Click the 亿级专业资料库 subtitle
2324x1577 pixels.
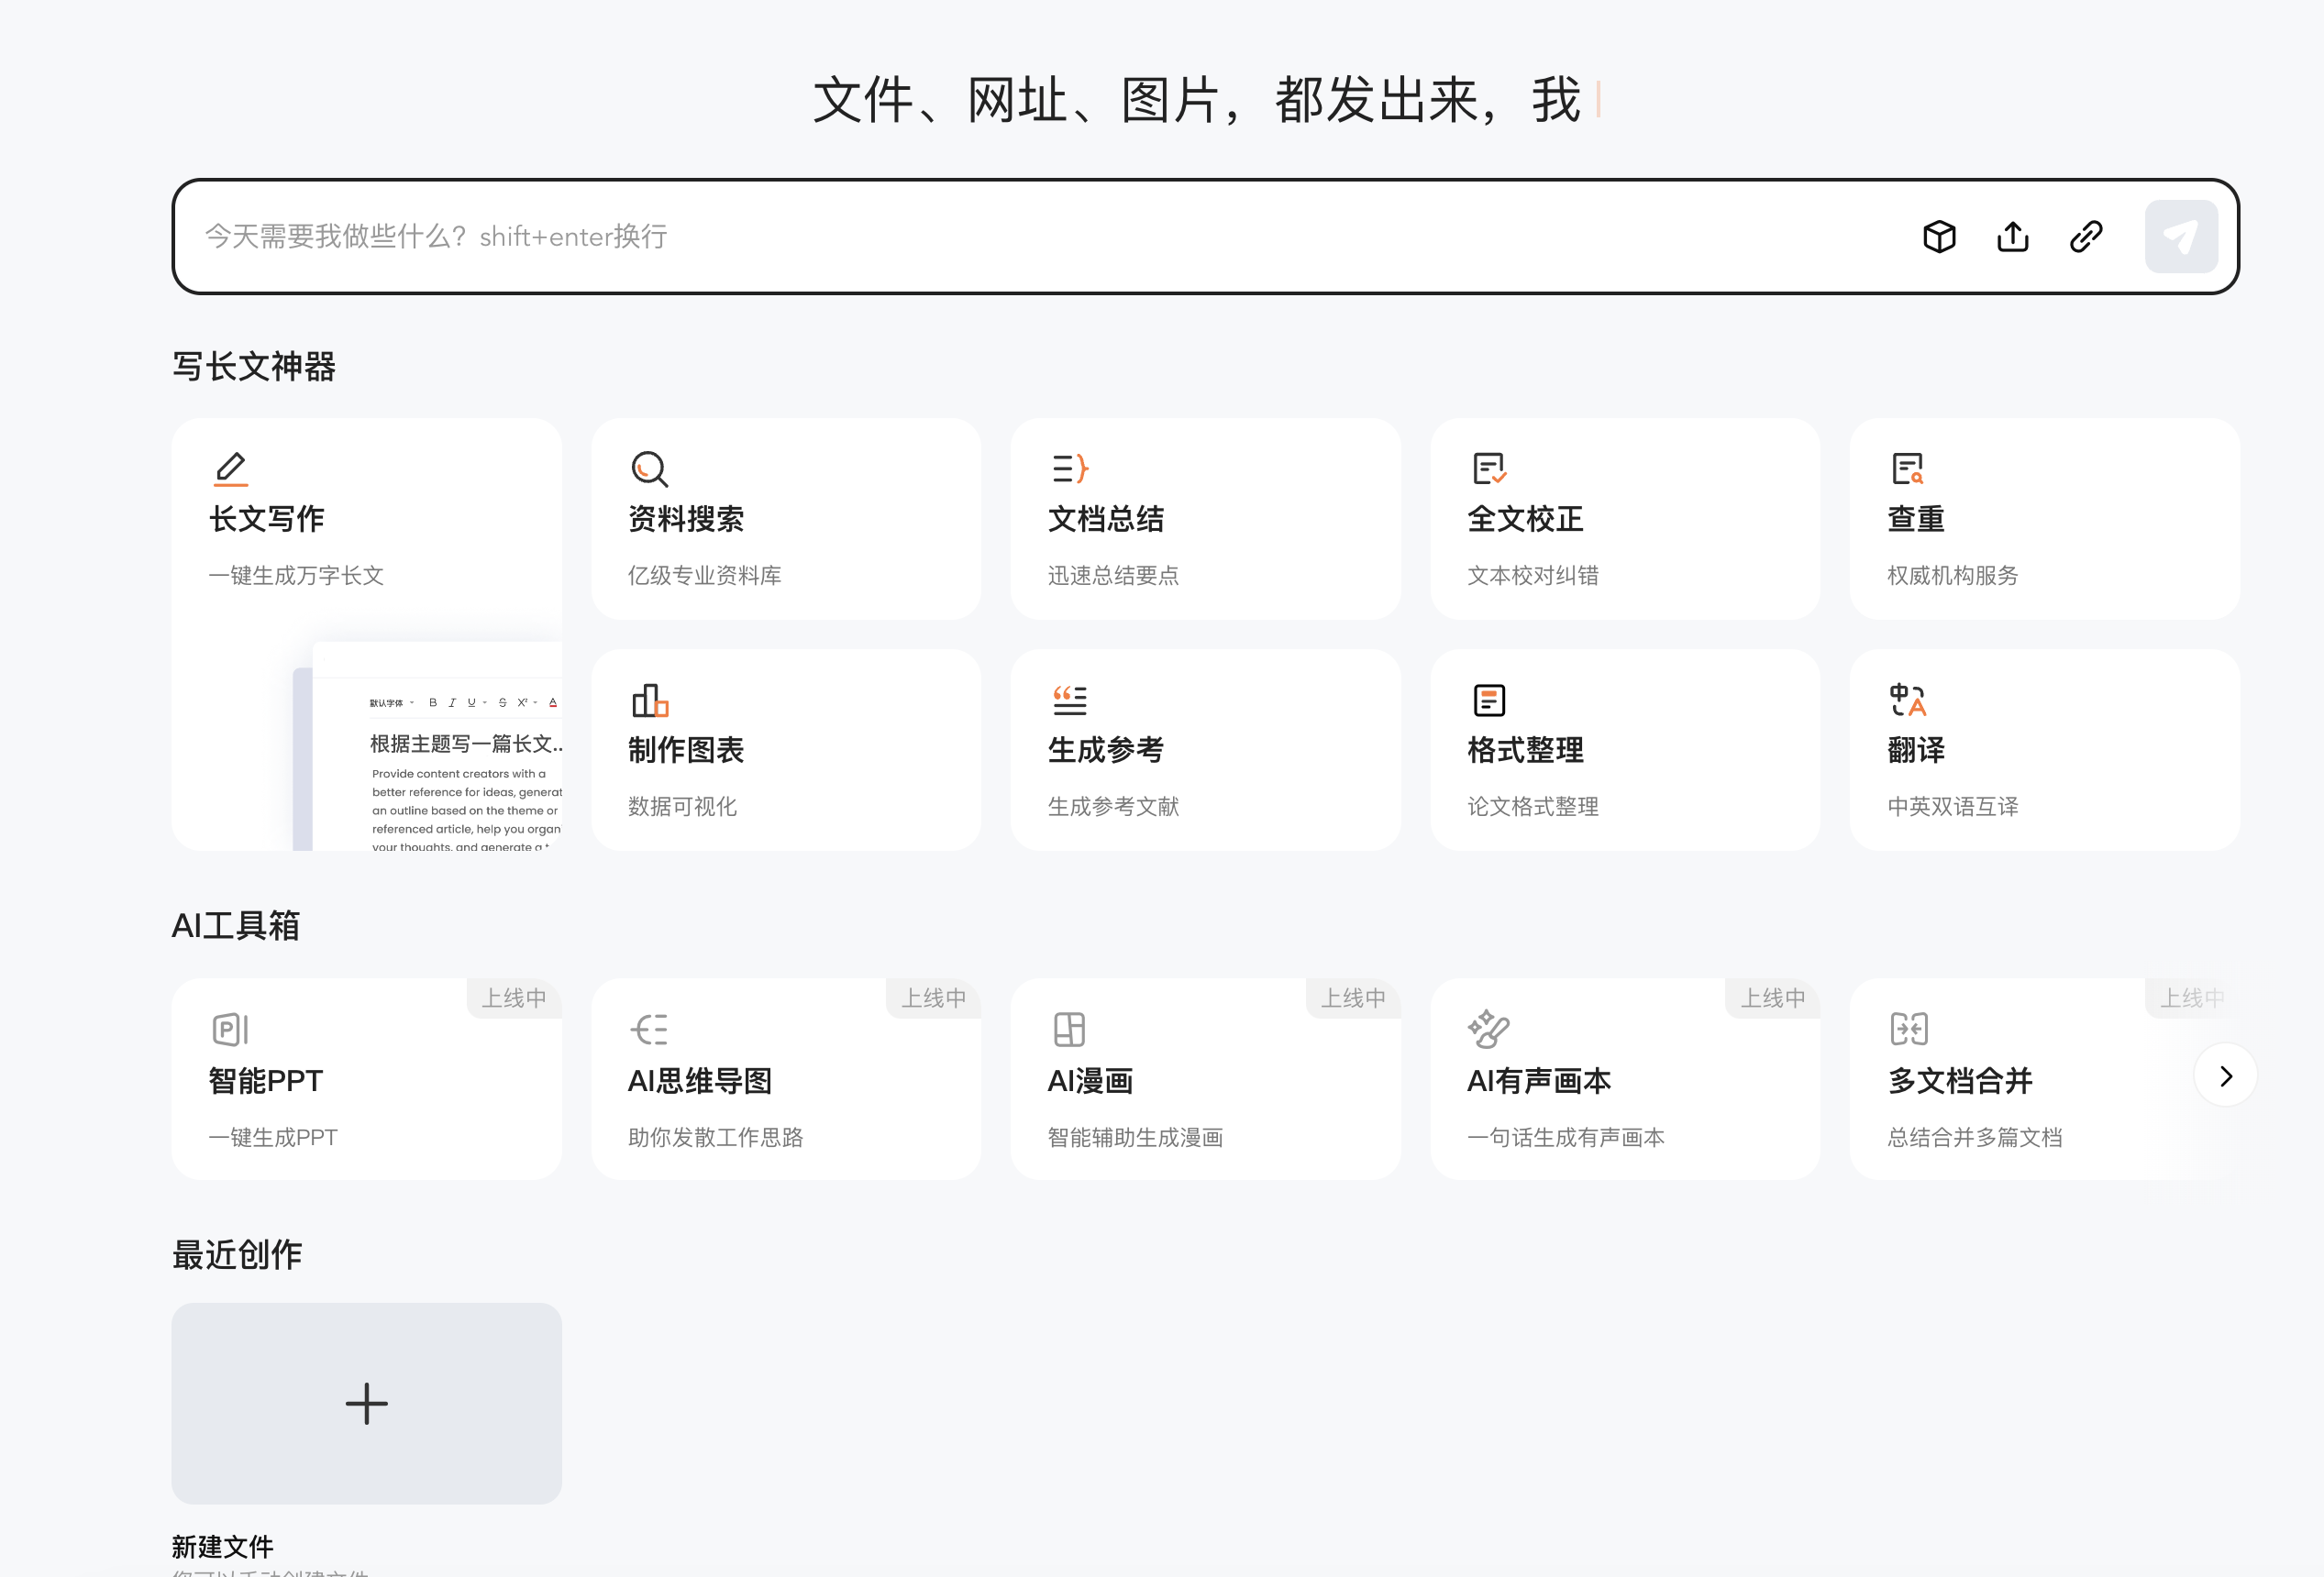705,575
